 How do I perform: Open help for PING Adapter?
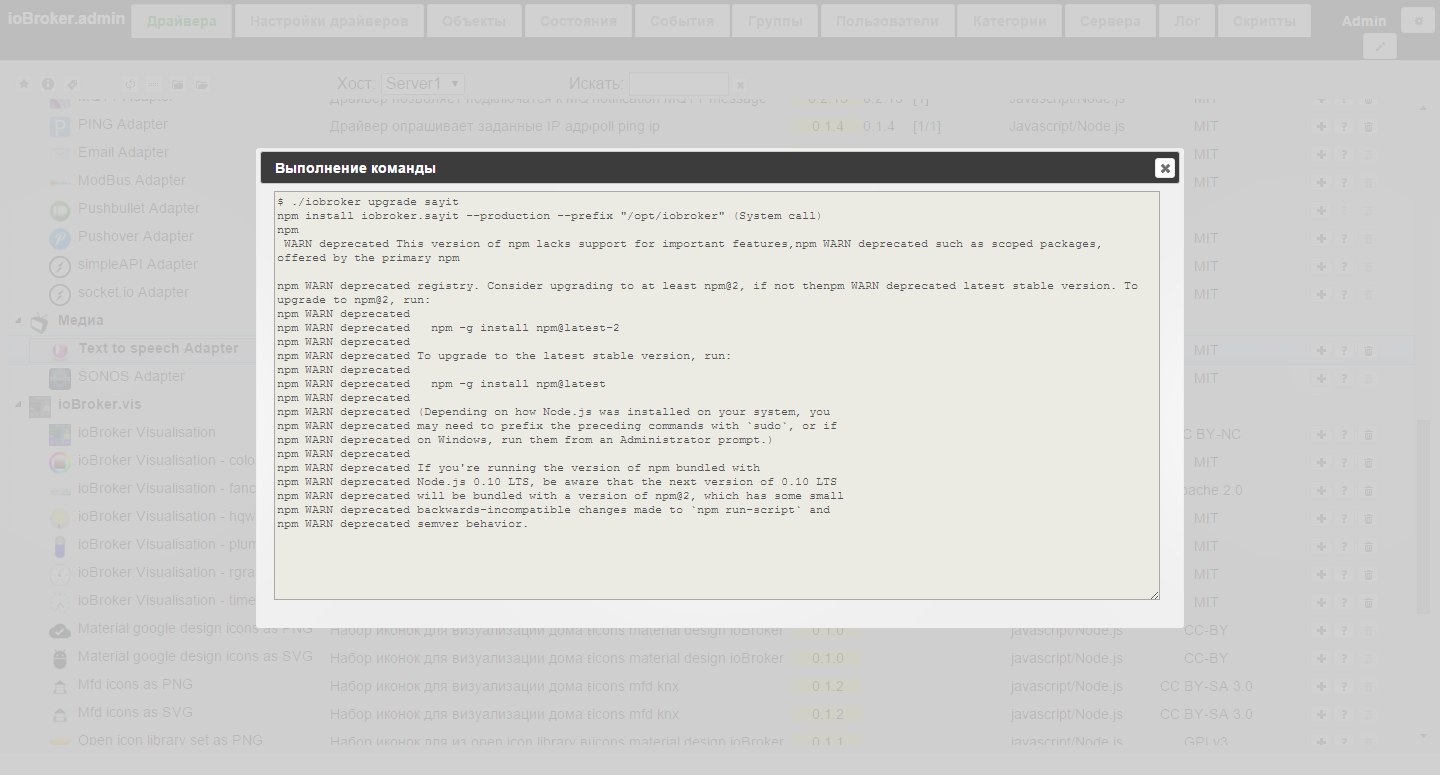(x=1345, y=127)
